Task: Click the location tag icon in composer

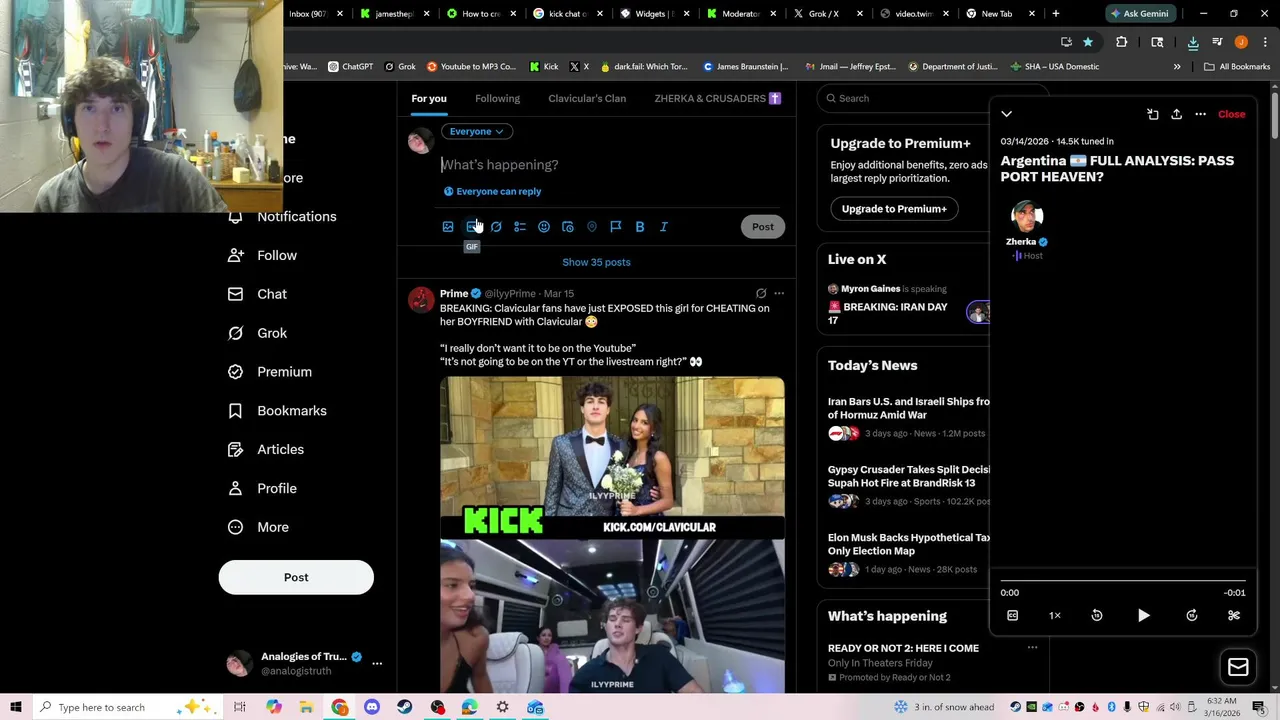Action: click(592, 227)
